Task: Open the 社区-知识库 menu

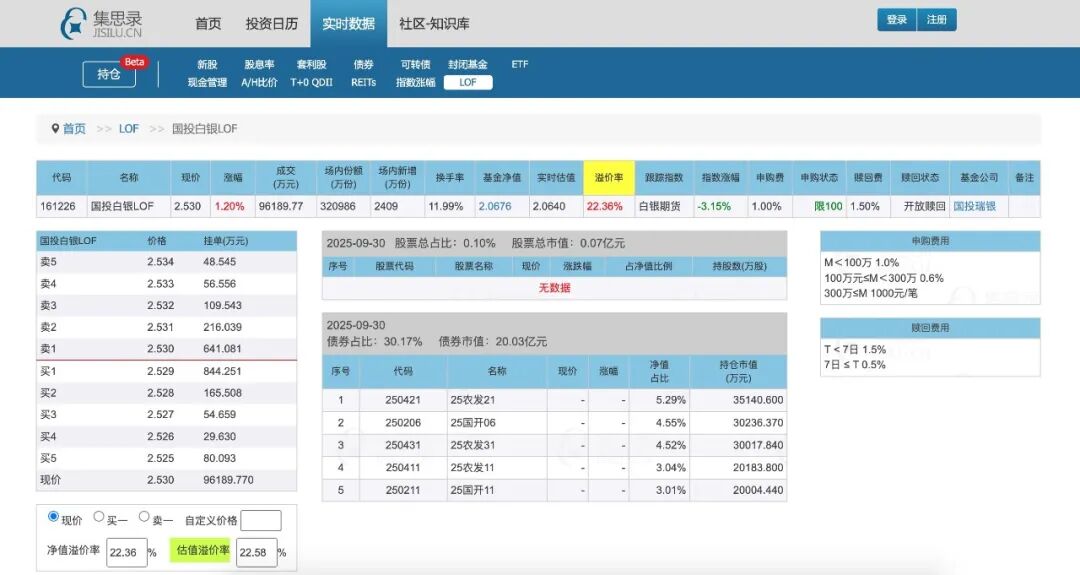Action: pos(434,23)
